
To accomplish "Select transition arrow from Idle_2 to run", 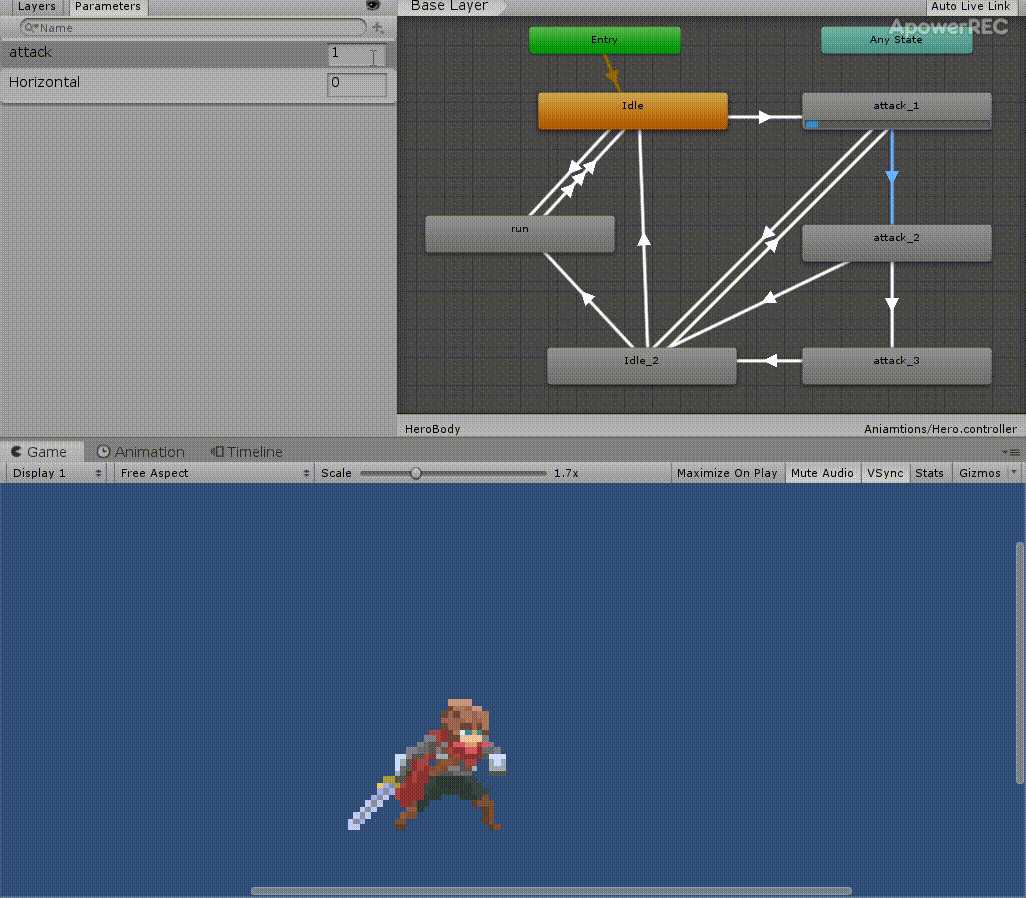I will click(588, 298).
